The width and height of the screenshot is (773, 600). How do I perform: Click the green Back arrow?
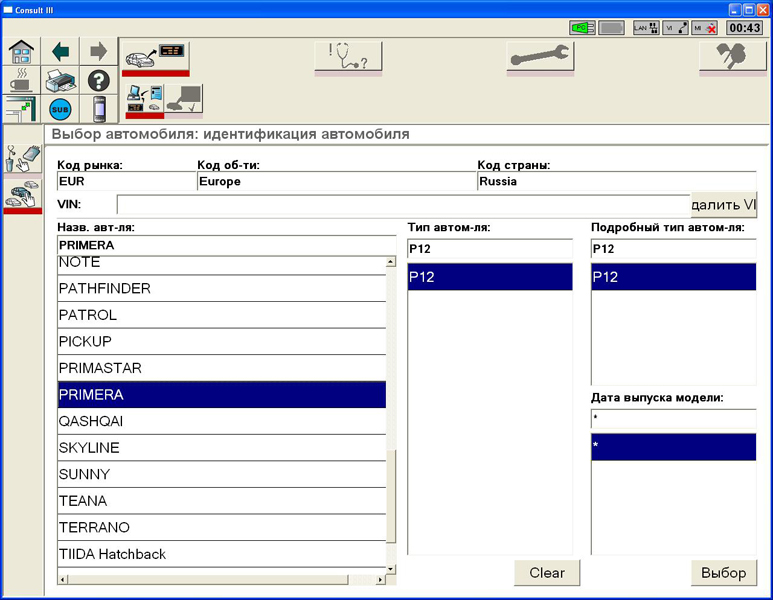tap(60, 51)
